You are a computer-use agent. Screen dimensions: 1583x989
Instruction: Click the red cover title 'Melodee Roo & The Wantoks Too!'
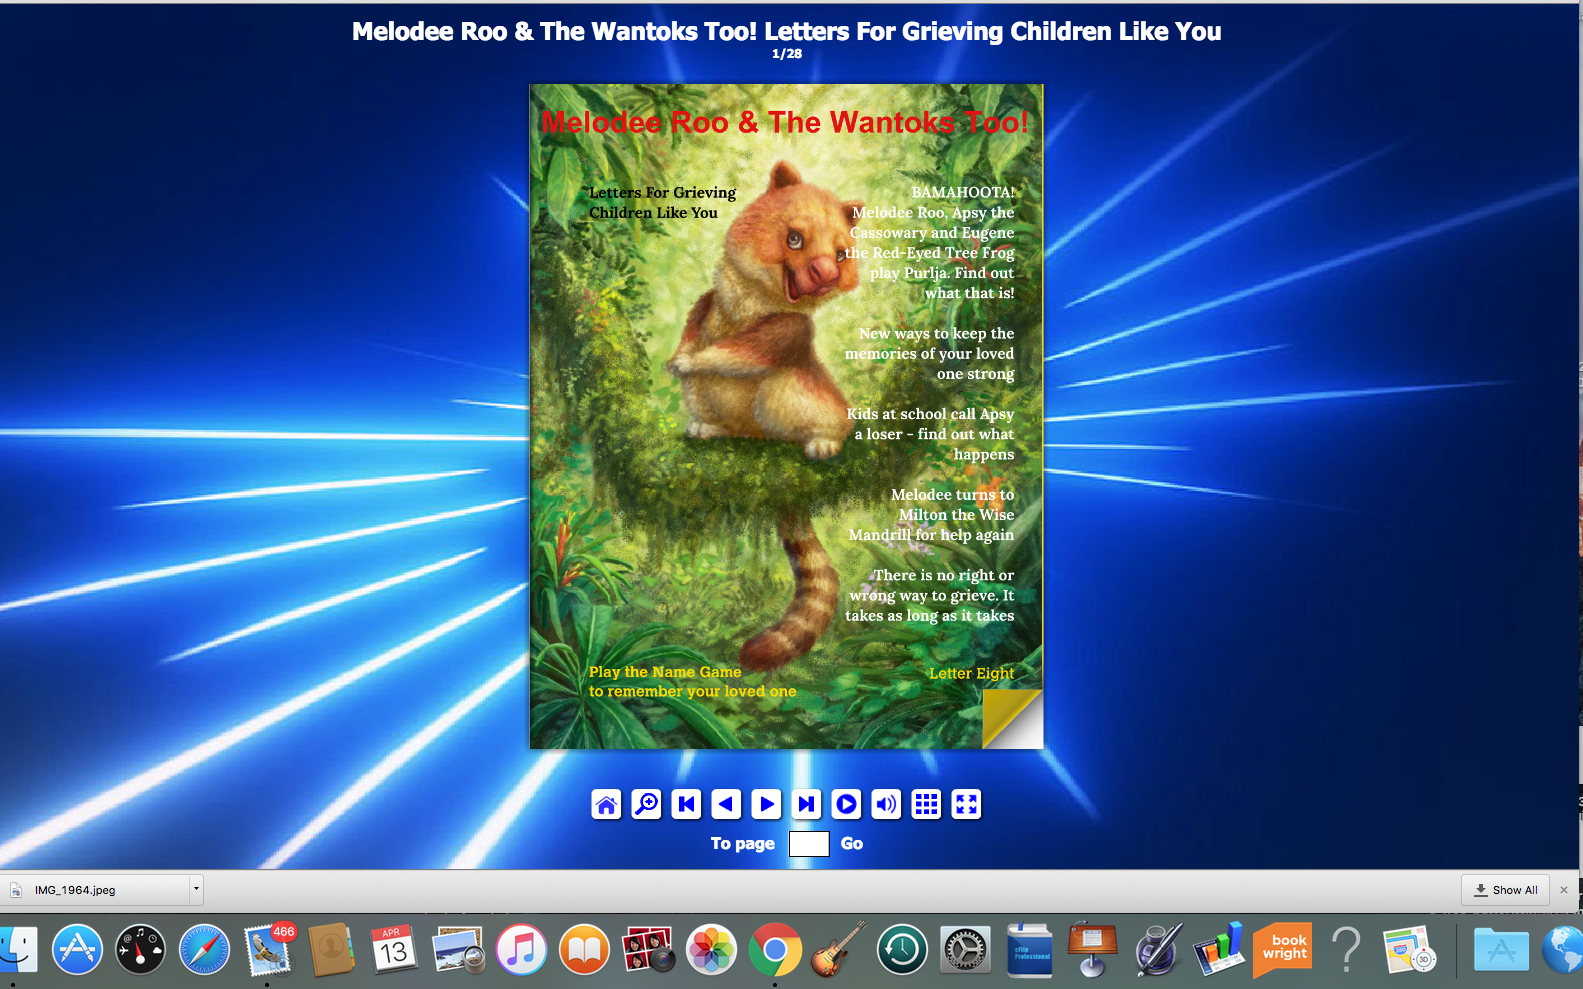coord(785,122)
